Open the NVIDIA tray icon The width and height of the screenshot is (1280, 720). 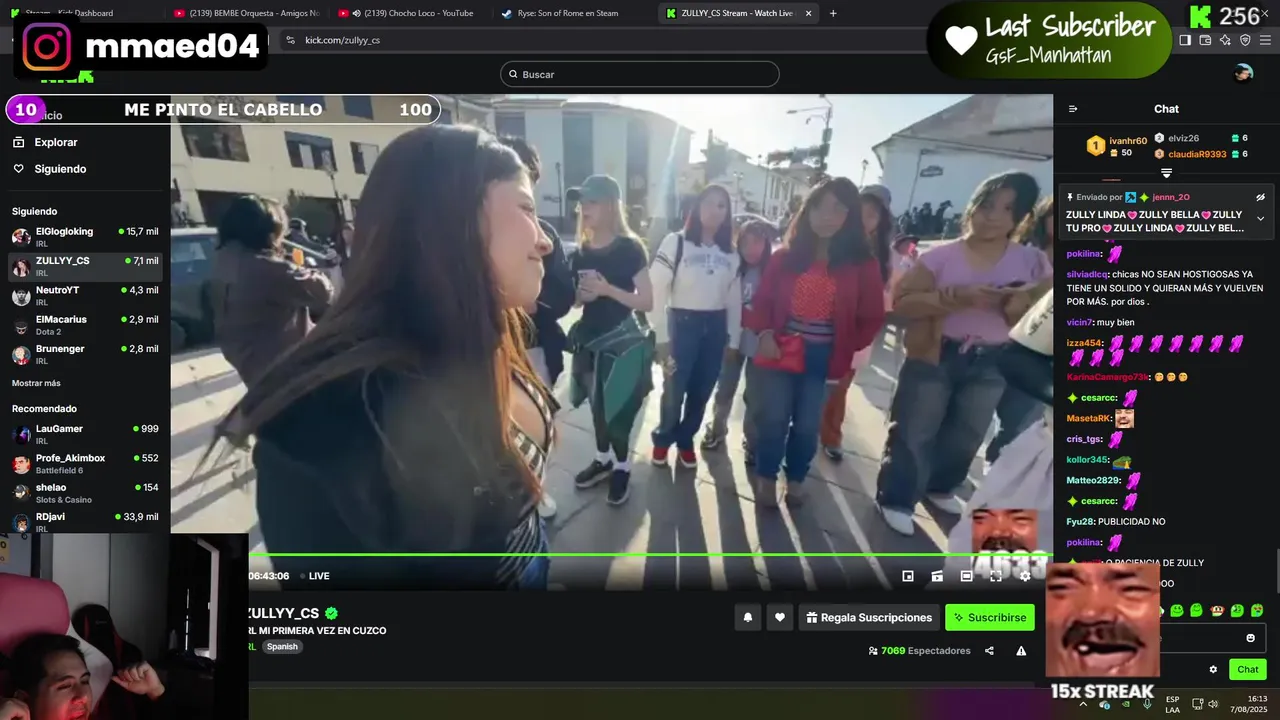[x=1126, y=704]
